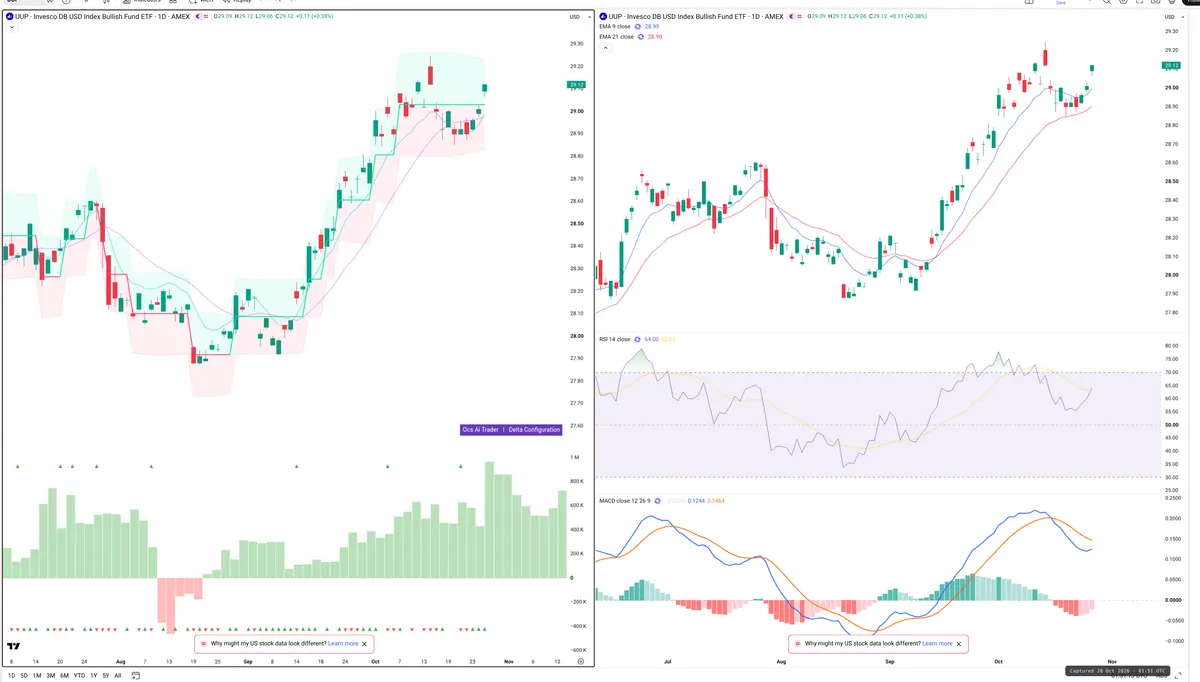Click the purple moon session icon on left chart

click(198, 17)
